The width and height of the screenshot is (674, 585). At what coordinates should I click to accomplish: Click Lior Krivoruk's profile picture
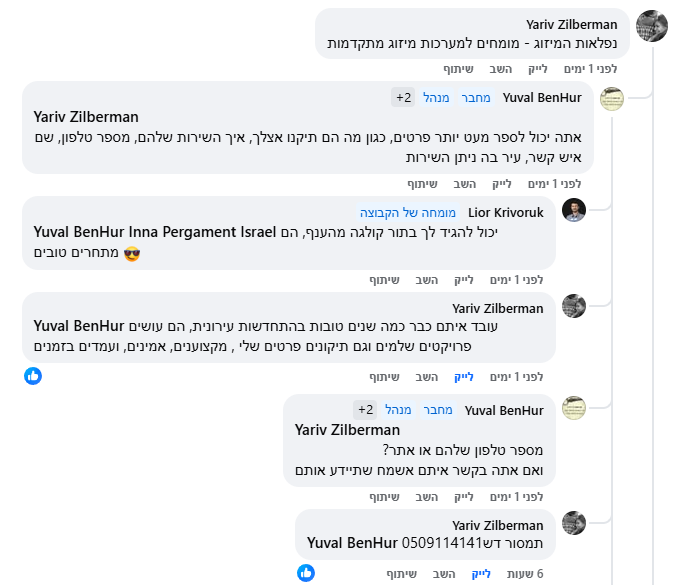click(x=574, y=210)
